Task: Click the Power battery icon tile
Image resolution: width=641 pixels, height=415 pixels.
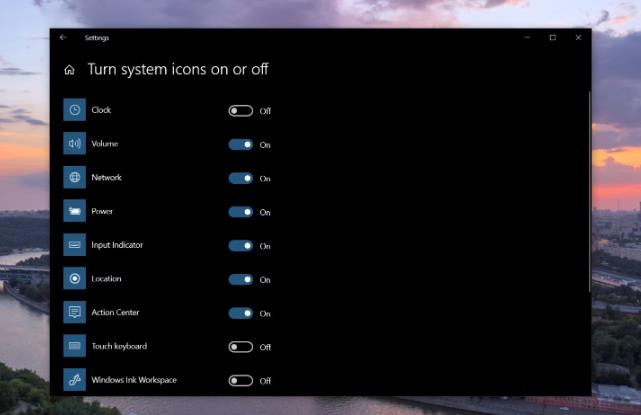Action: (74, 211)
